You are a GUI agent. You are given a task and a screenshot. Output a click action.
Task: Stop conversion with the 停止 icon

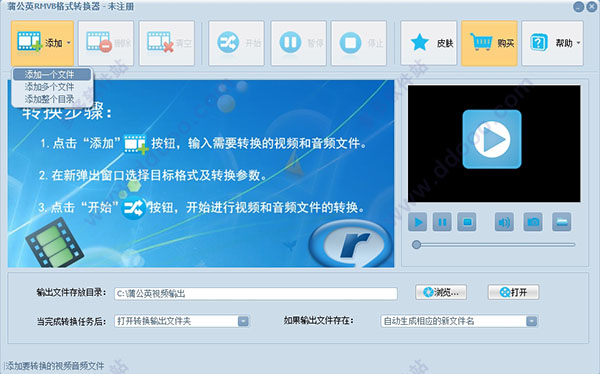coord(351,42)
